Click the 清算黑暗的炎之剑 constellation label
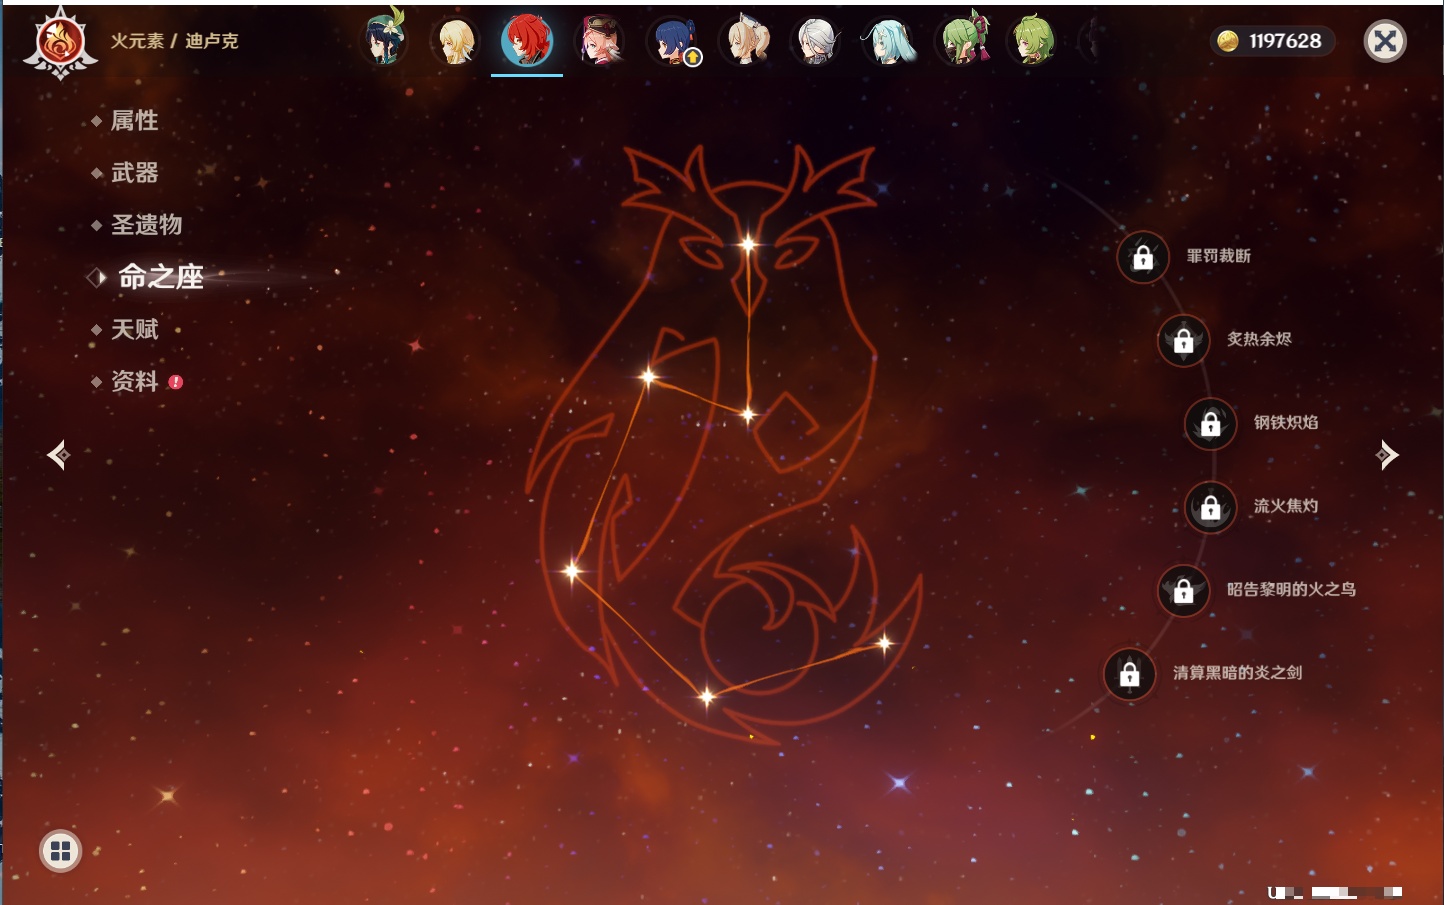Image resolution: width=1444 pixels, height=905 pixels. (x=1237, y=673)
